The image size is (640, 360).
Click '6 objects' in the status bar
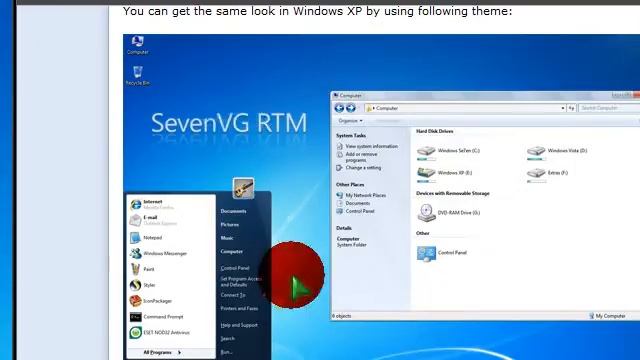pos(342,316)
